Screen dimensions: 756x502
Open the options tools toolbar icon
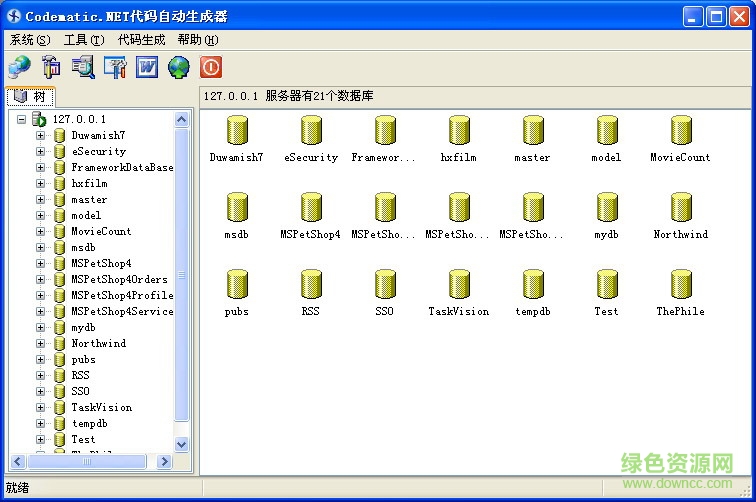[x=115, y=67]
